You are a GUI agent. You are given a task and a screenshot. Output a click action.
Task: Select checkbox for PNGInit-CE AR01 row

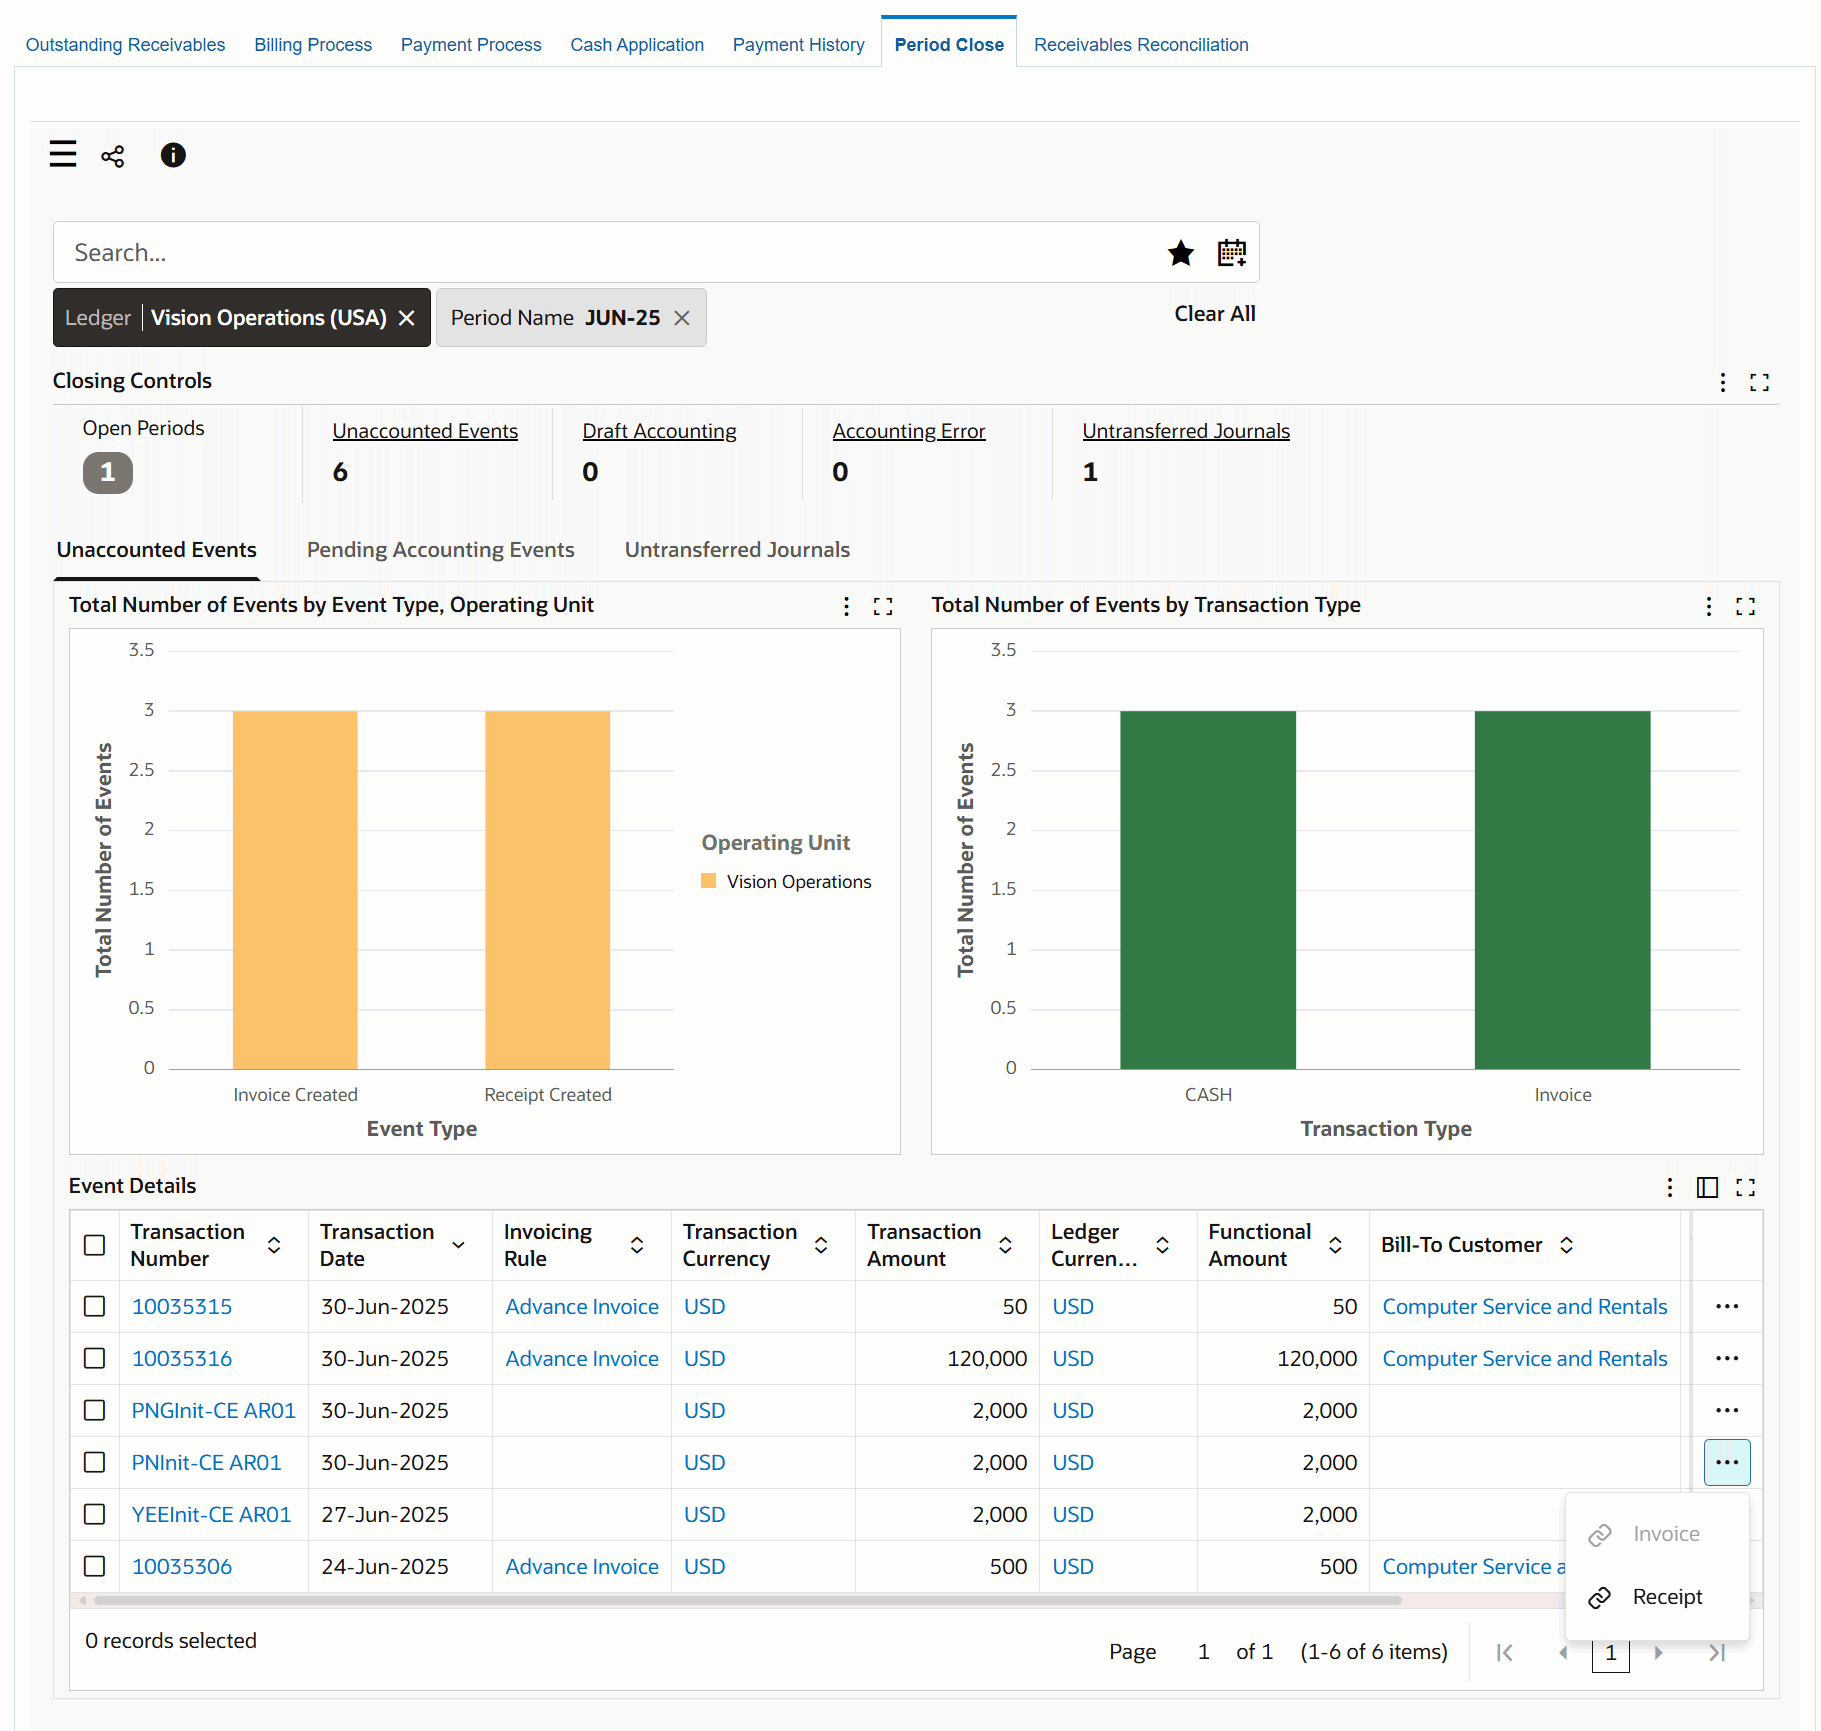pos(95,1411)
